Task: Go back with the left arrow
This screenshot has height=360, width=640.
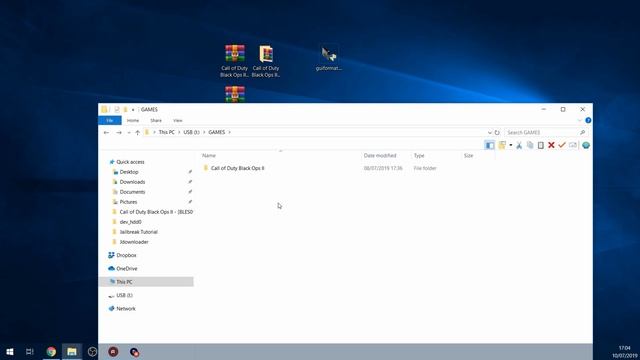Action: 107,132
